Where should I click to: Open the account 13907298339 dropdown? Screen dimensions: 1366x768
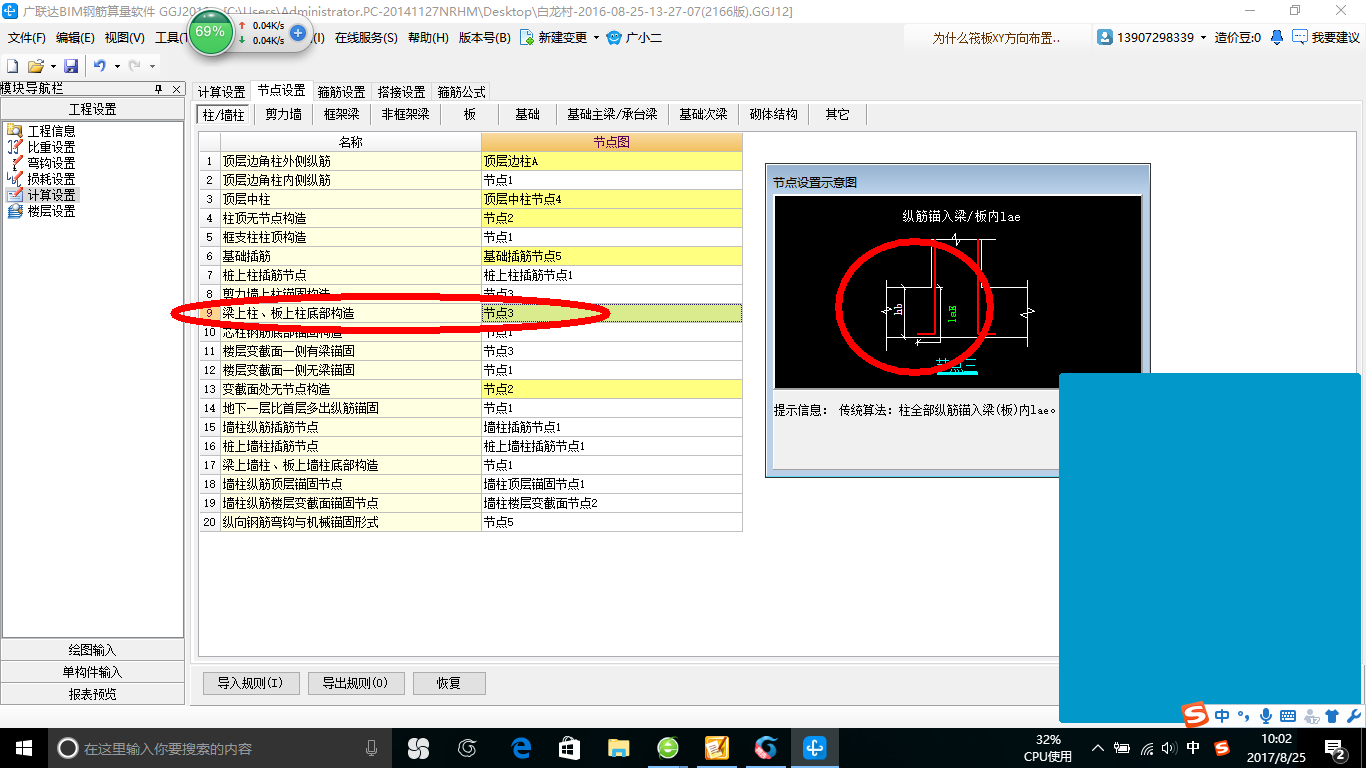tap(1204, 38)
